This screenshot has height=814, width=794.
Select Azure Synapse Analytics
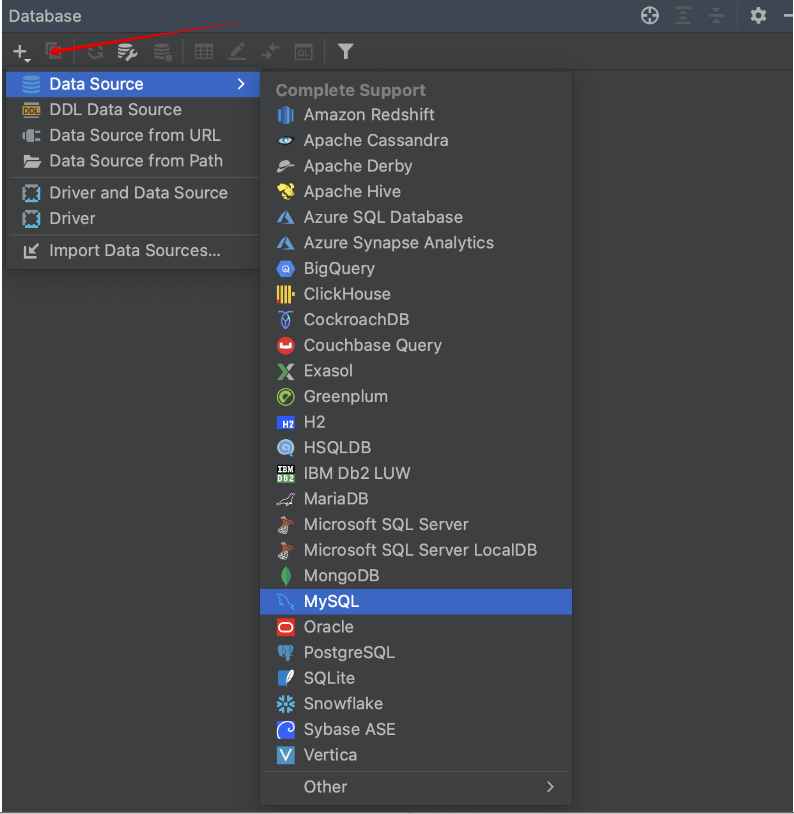(x=416, y=243)
